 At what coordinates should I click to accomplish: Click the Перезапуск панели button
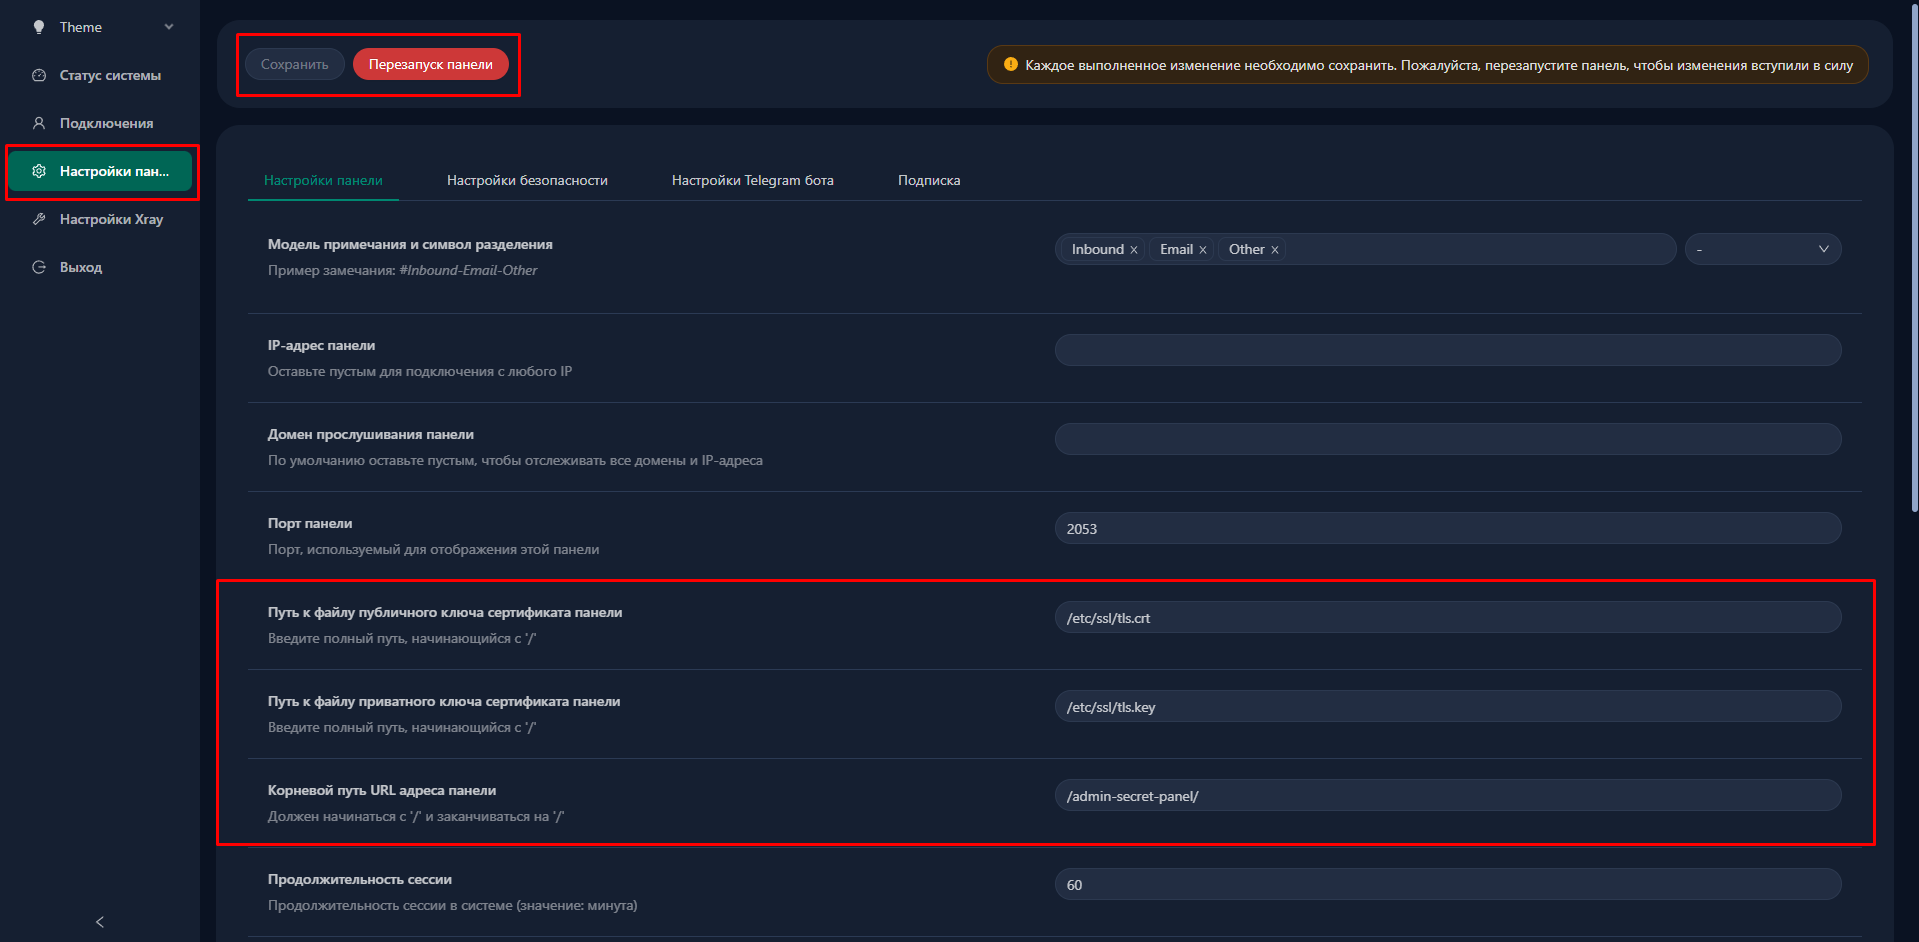pos(430,64)
